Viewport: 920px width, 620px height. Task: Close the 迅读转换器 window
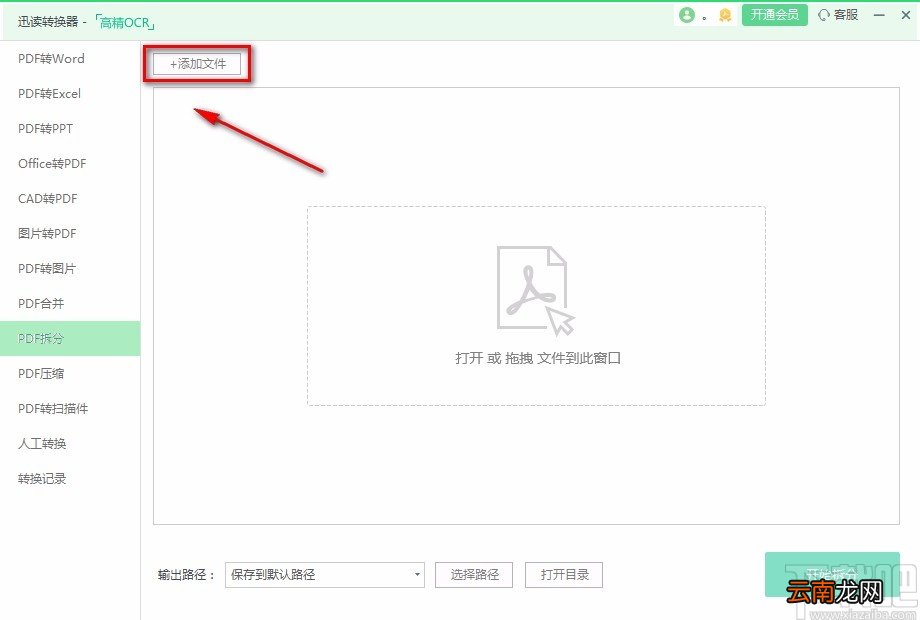coord(905,15)
